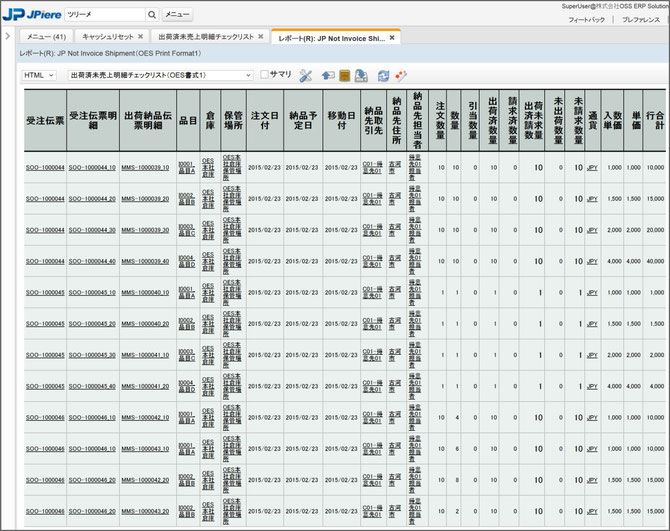Click the 受注伝票 column header
This screenshot has width=670, height=531.
point(45,120)
